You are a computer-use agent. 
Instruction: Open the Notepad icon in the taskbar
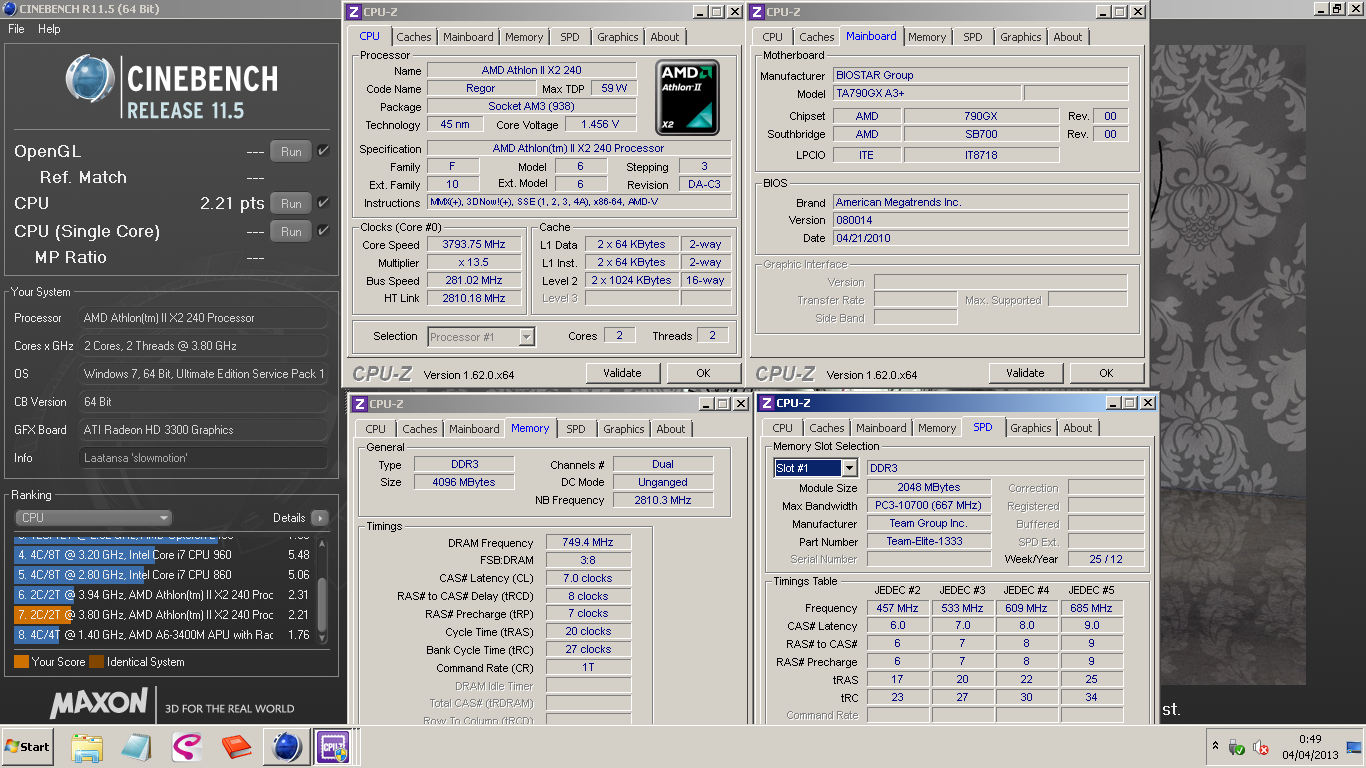[x=137, y=746]
